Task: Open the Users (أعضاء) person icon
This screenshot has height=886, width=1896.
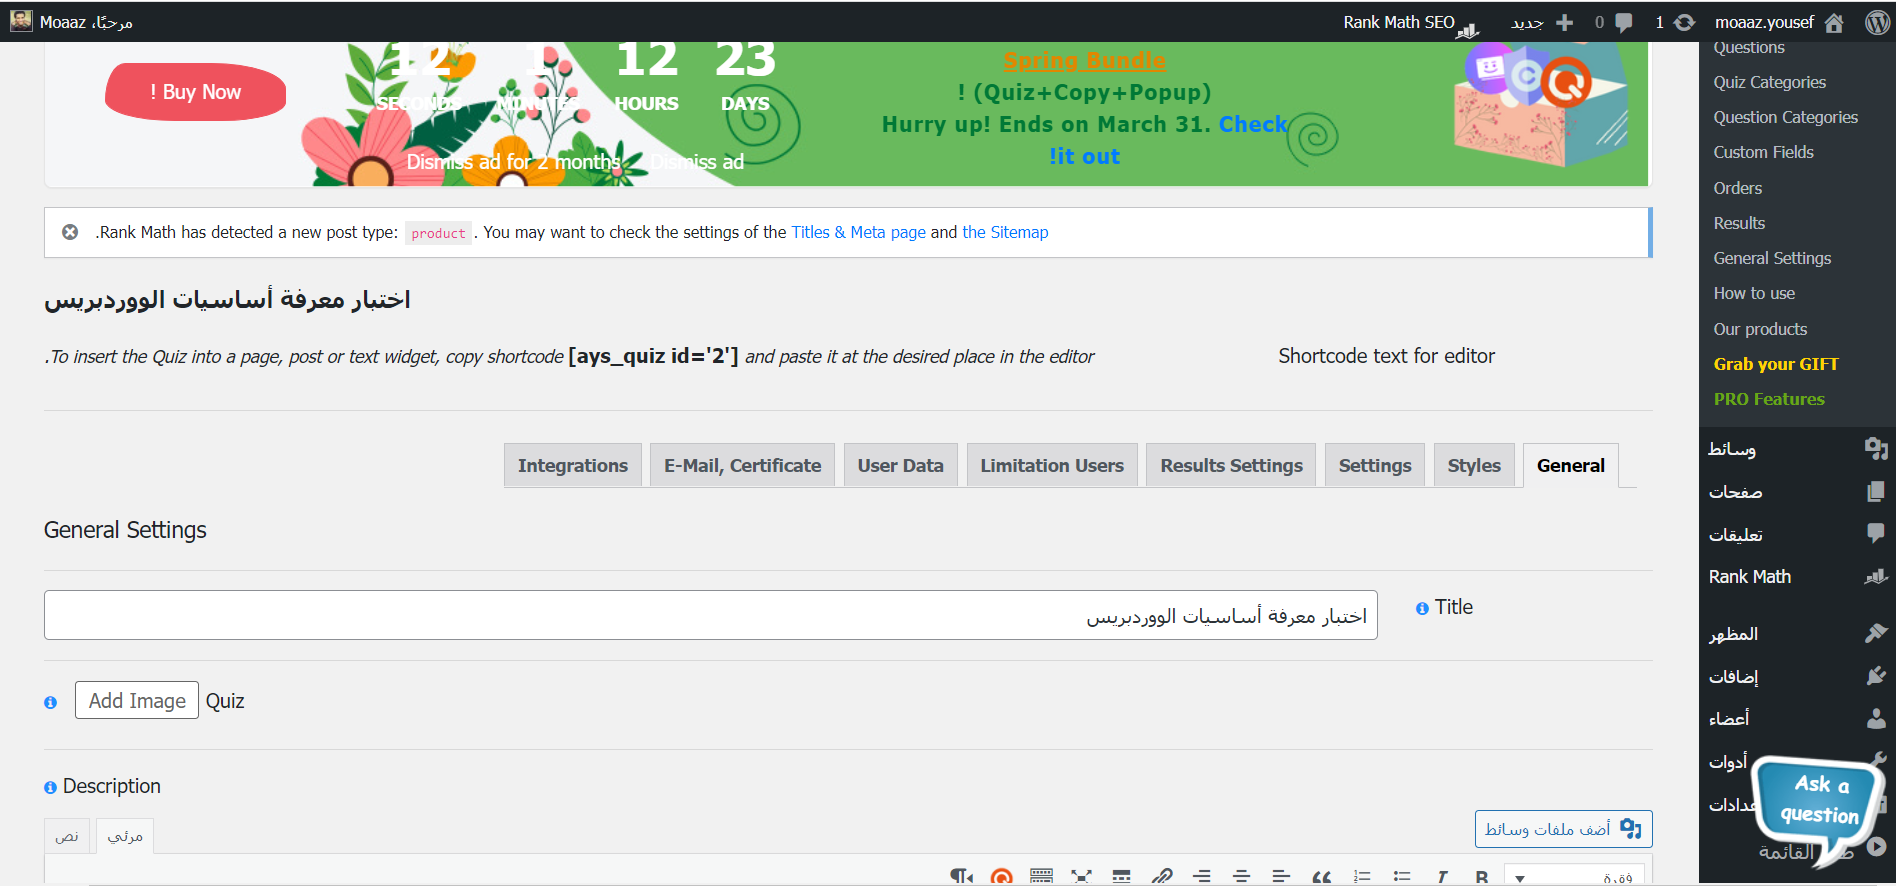Action: pyautogui.click(x=1876, y=718)
